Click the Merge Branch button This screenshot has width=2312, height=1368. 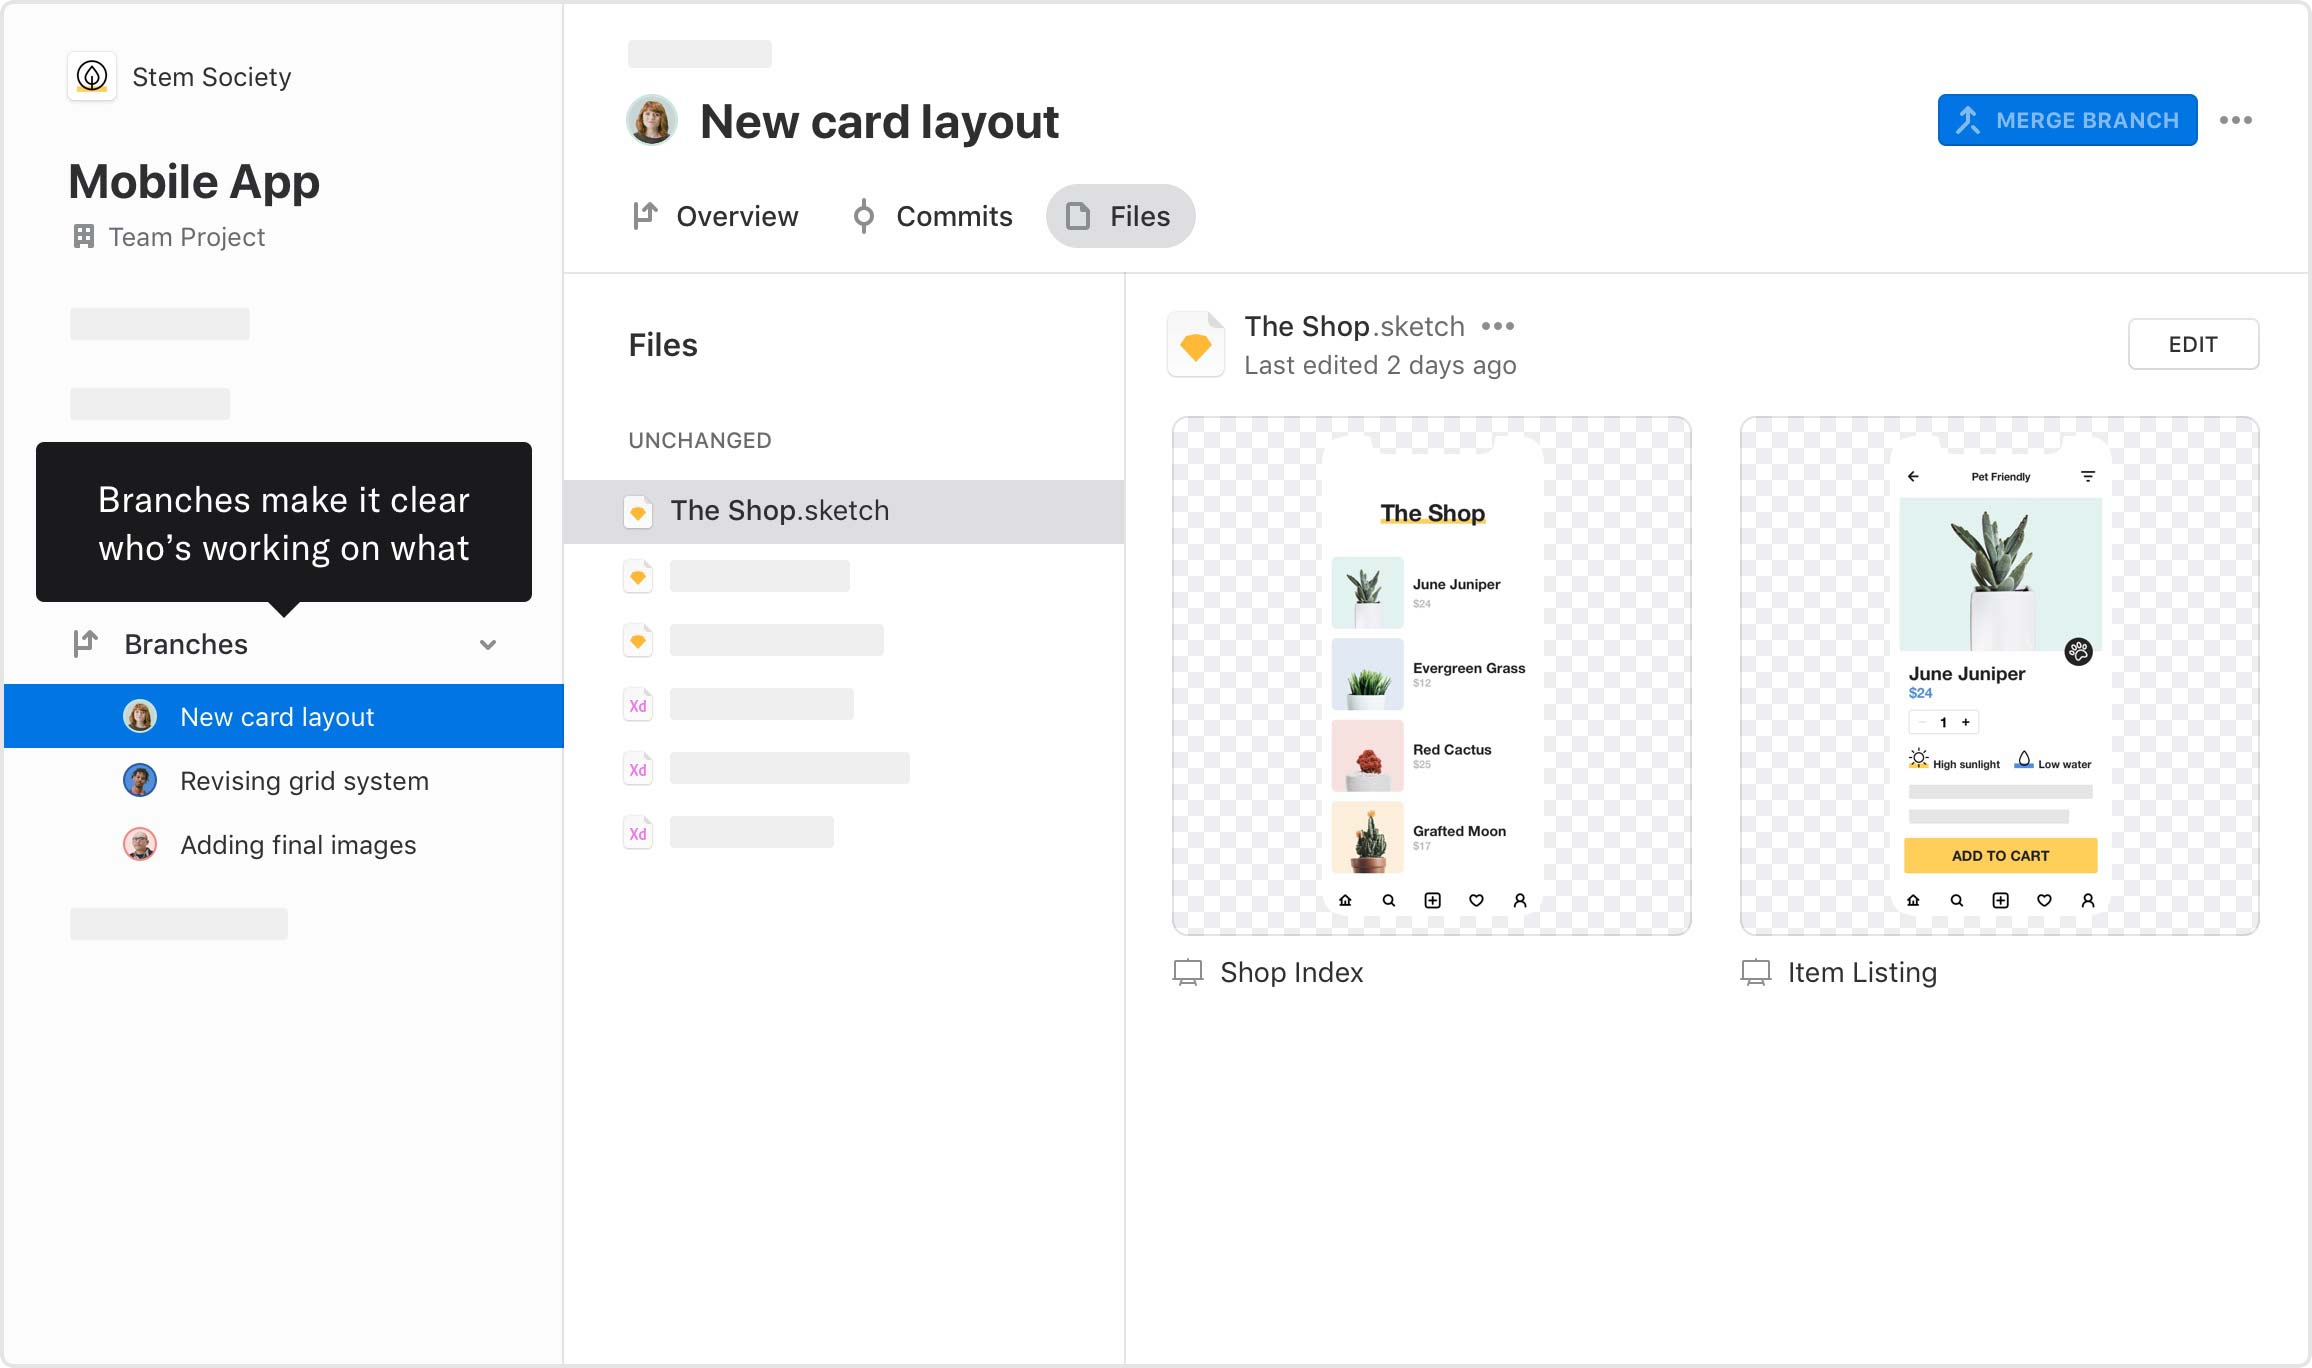point(2068,120)
